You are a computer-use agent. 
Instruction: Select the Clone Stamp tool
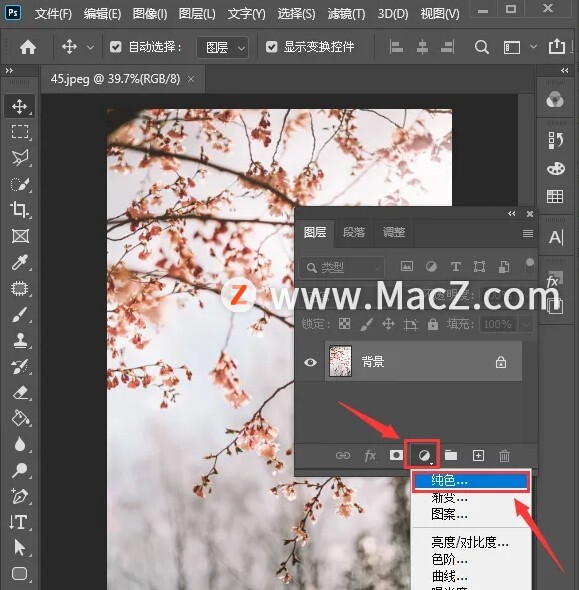pyautogui.click(x=19, y=341)
